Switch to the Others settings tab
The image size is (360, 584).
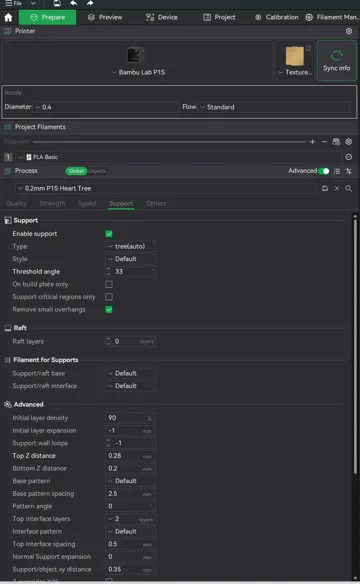click(x=156, y=203)
